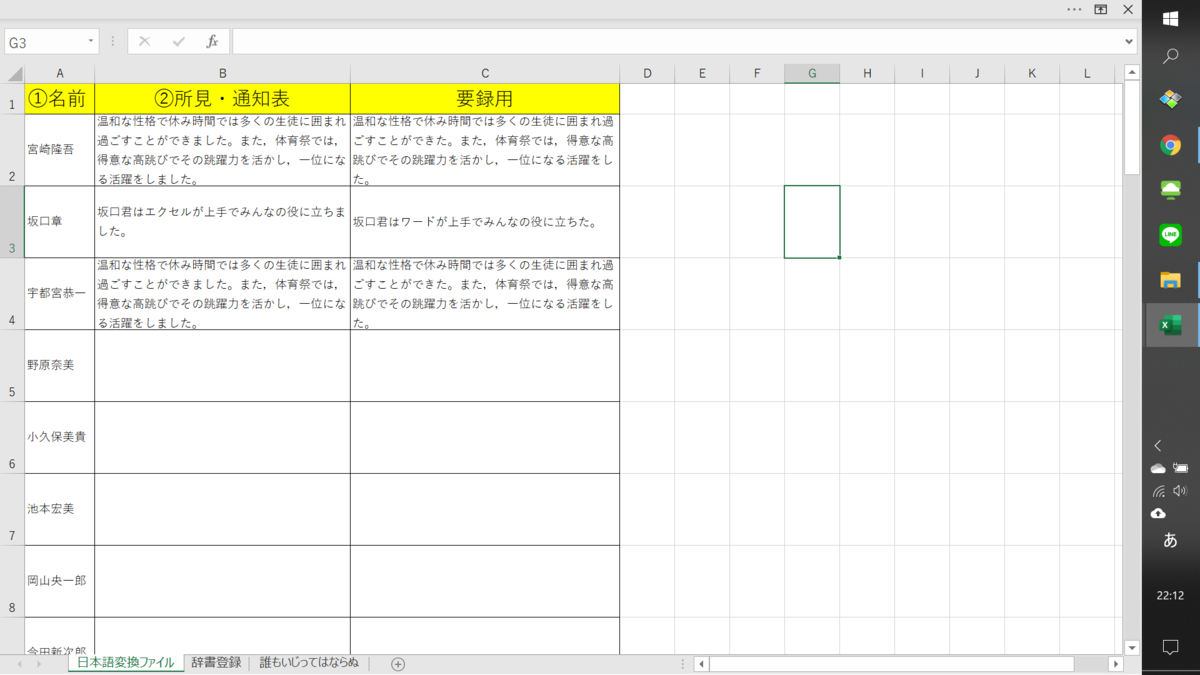
Task: Select cell with name 池本宏美
Action: point(60,510)
